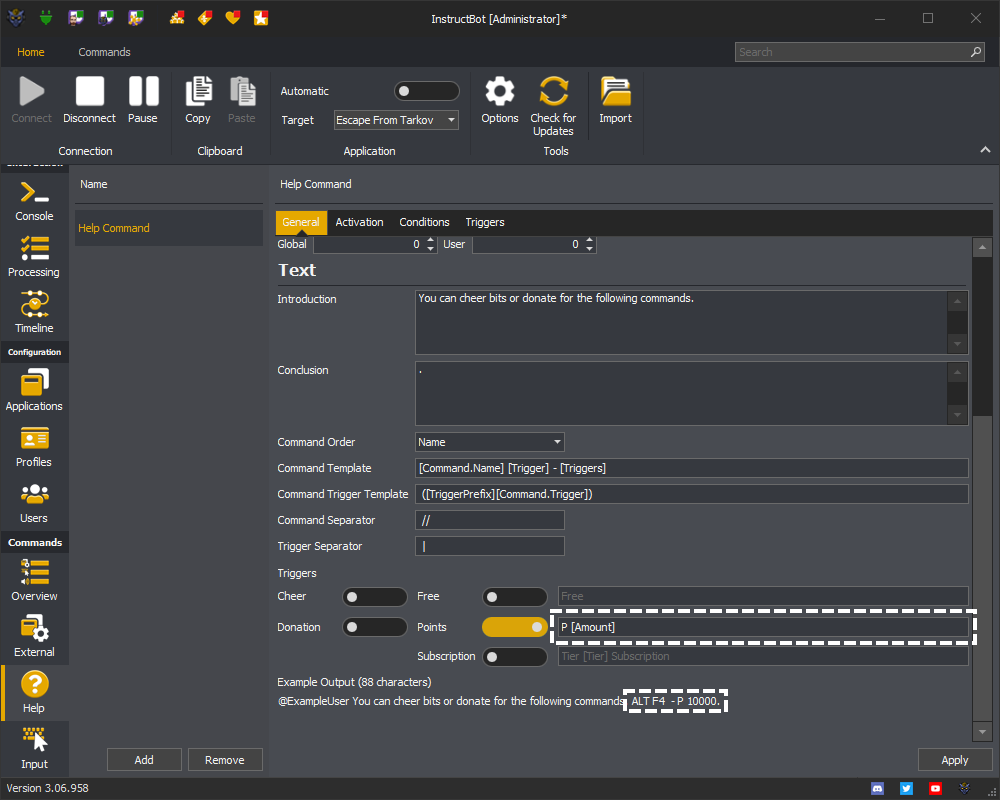This screenshot has height=800, width=1000.
Task: Click the Trigger Separator field
Action: [490, 546]
